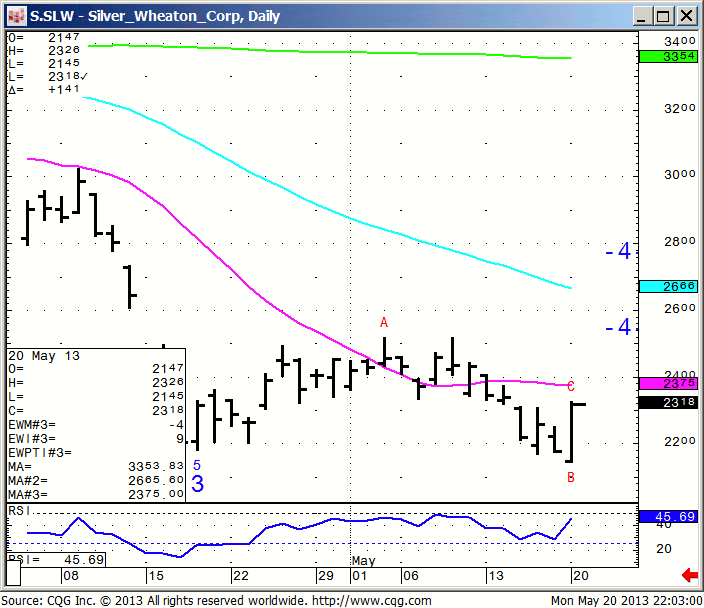Screen dimensions: 704x608
Task: Select the magenta 2375 price tag
Action: click(667, 383)
